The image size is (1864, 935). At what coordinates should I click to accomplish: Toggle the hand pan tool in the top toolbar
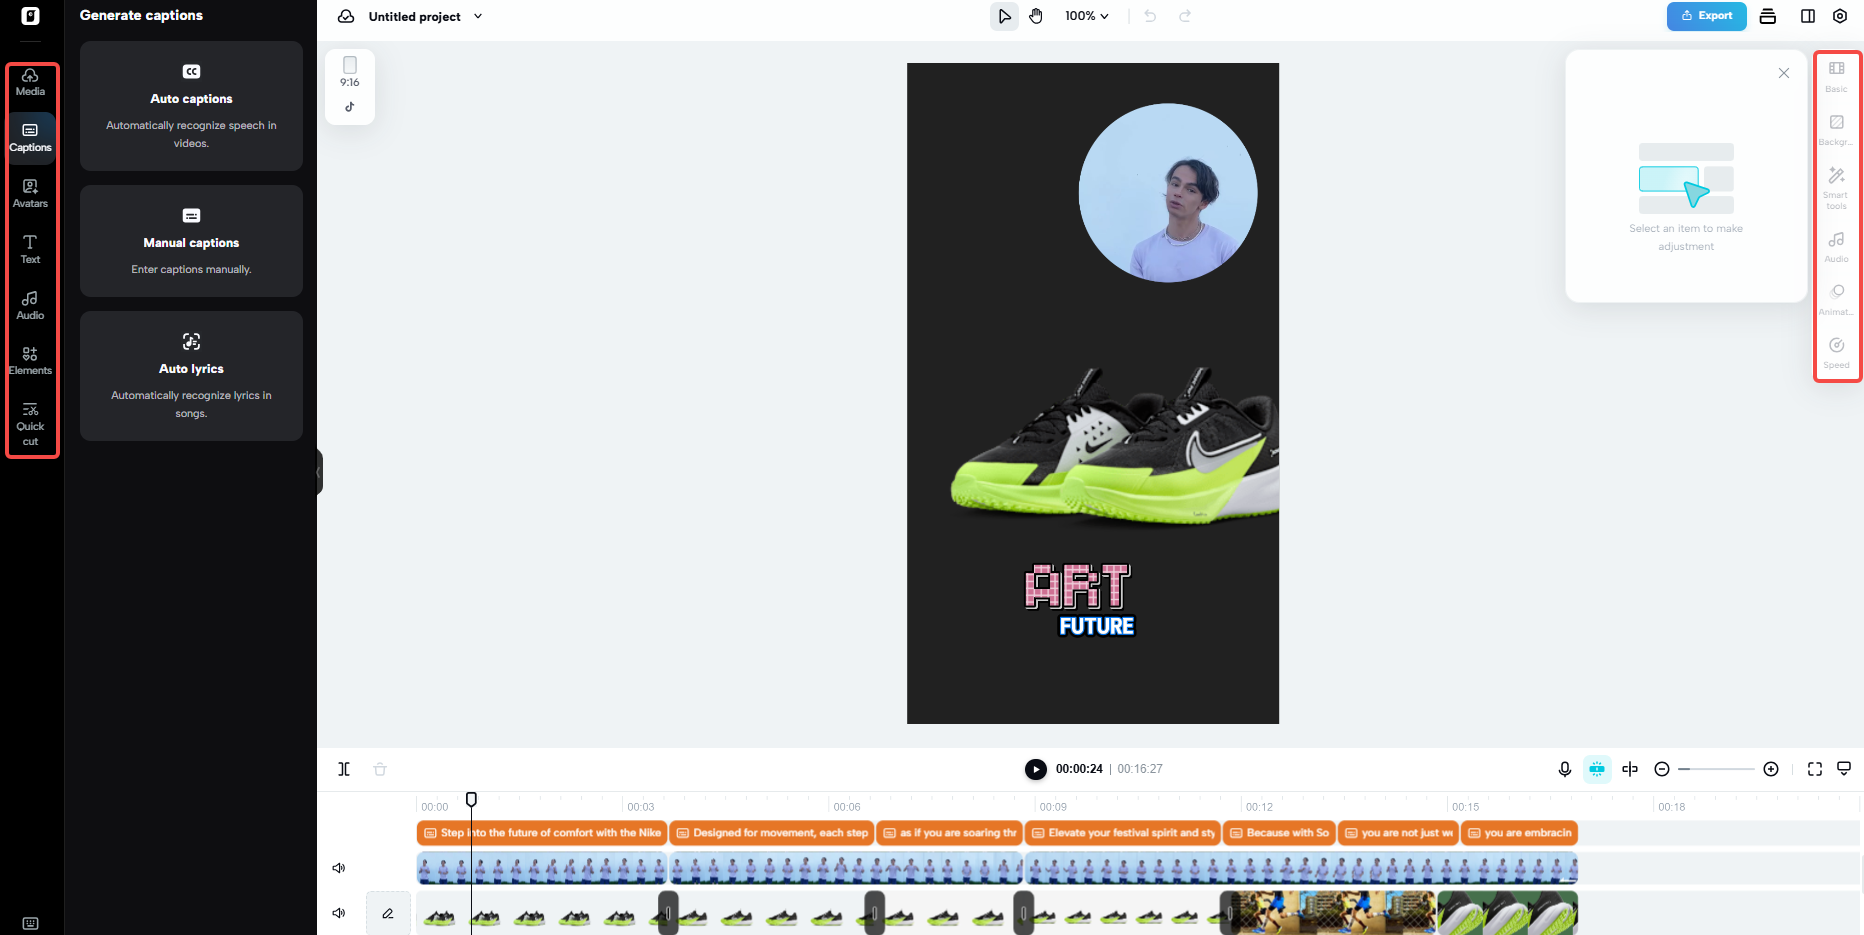point(1036,16)
